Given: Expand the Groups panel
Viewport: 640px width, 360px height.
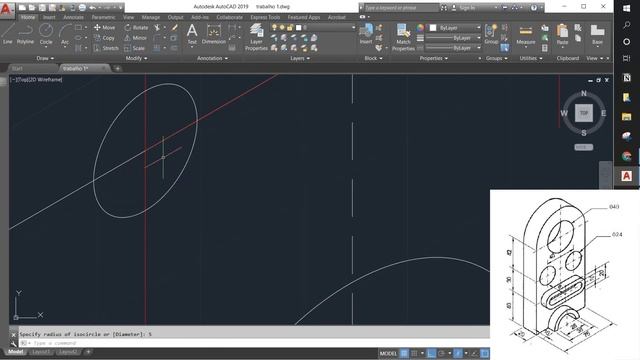Looking at the screenshot, I should [x=497, y=58].
